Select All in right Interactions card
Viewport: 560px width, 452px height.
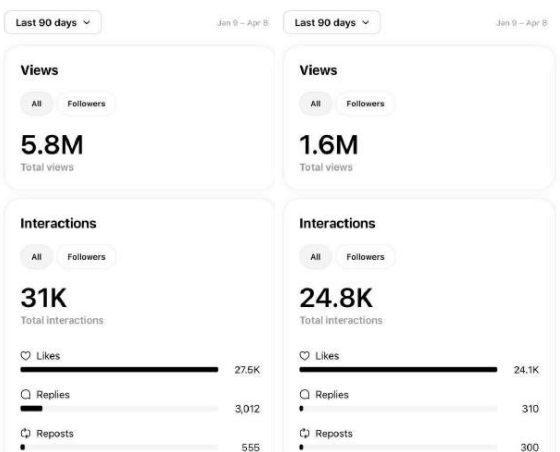coord(315,257)
